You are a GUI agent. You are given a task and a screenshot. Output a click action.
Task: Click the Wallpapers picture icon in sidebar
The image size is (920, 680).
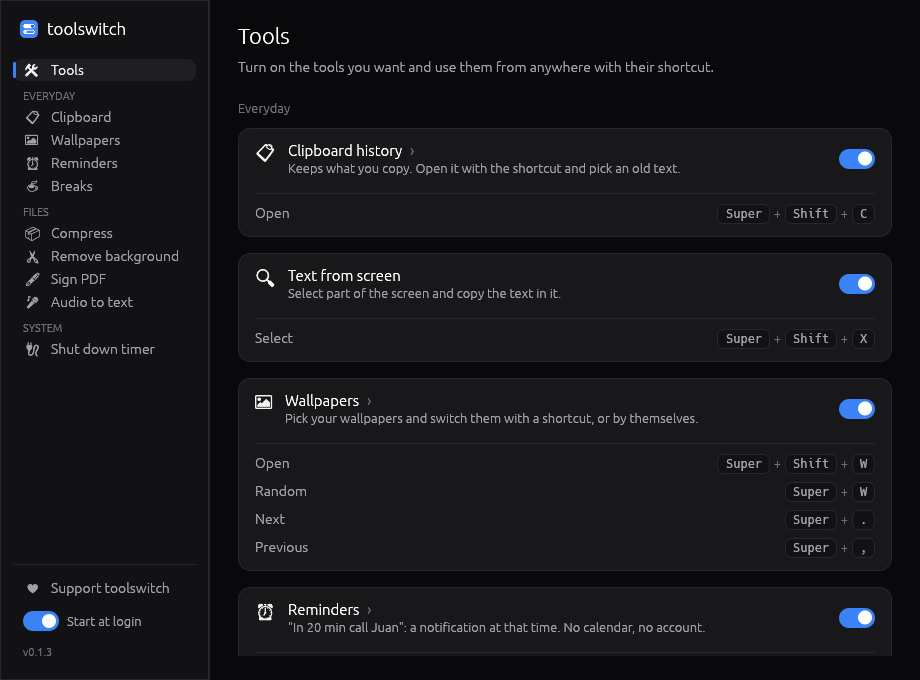[x=32, y=140]
